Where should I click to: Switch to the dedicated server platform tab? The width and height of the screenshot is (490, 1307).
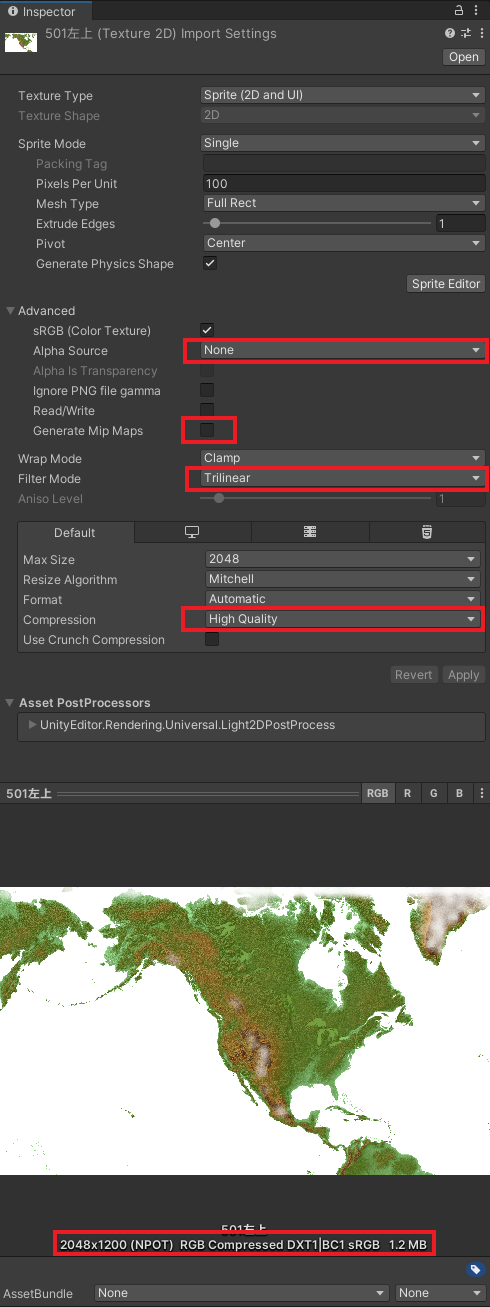pos(310,532)
